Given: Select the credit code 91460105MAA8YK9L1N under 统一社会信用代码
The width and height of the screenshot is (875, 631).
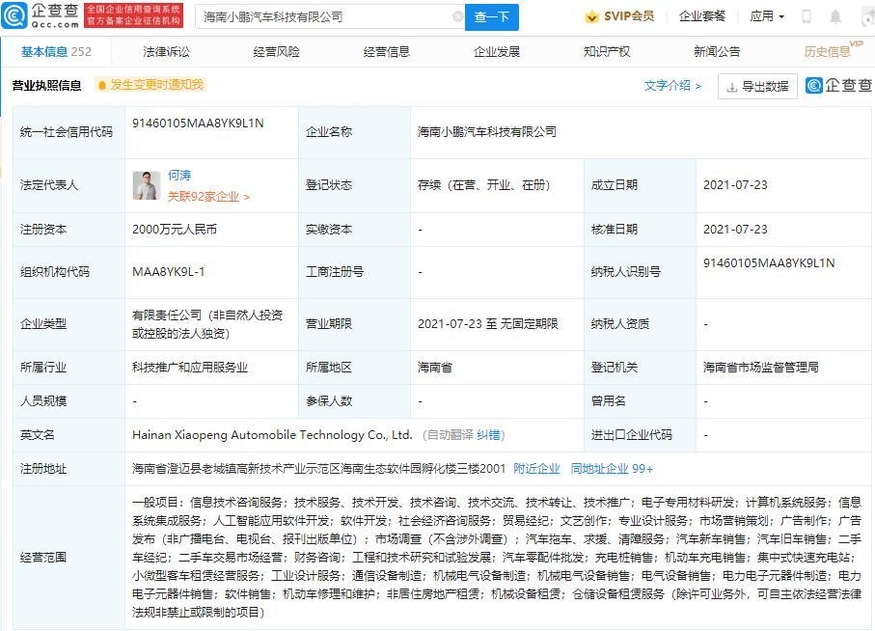Looking at the screenshot, I should (x=198, y=123).
